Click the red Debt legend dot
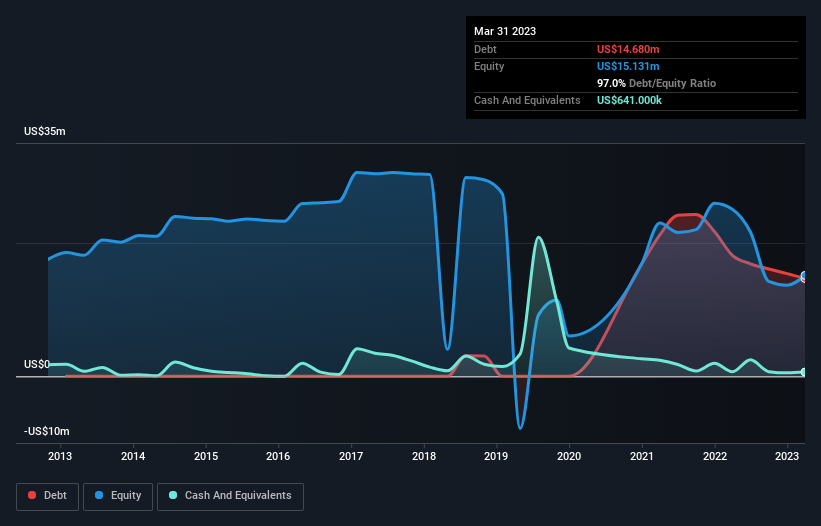821x526 pixels. [x=32, y=495]
